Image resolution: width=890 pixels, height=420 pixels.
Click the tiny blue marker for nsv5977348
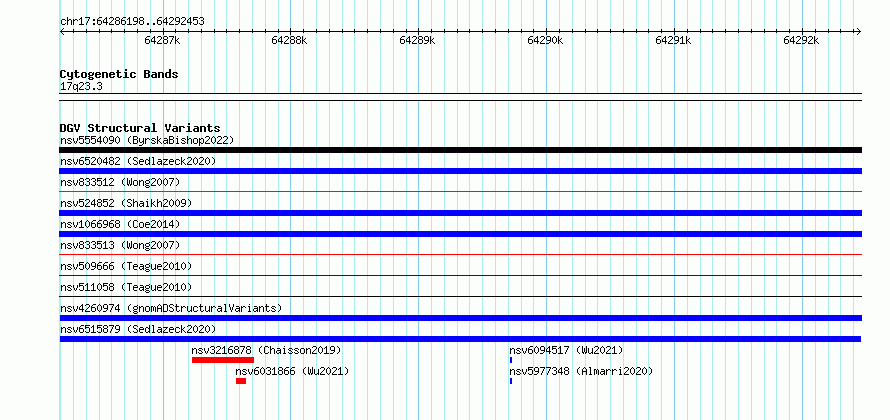point(511,381)
